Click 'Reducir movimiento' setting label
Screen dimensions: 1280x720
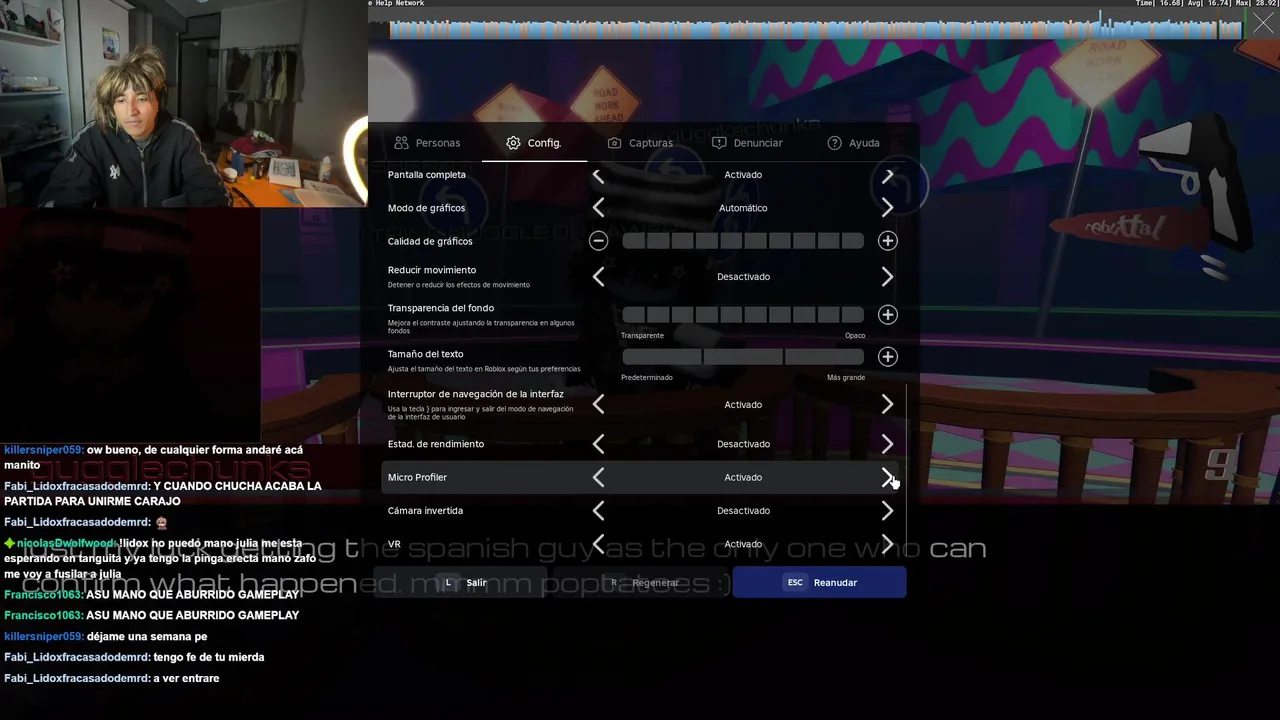coord(432,270)
